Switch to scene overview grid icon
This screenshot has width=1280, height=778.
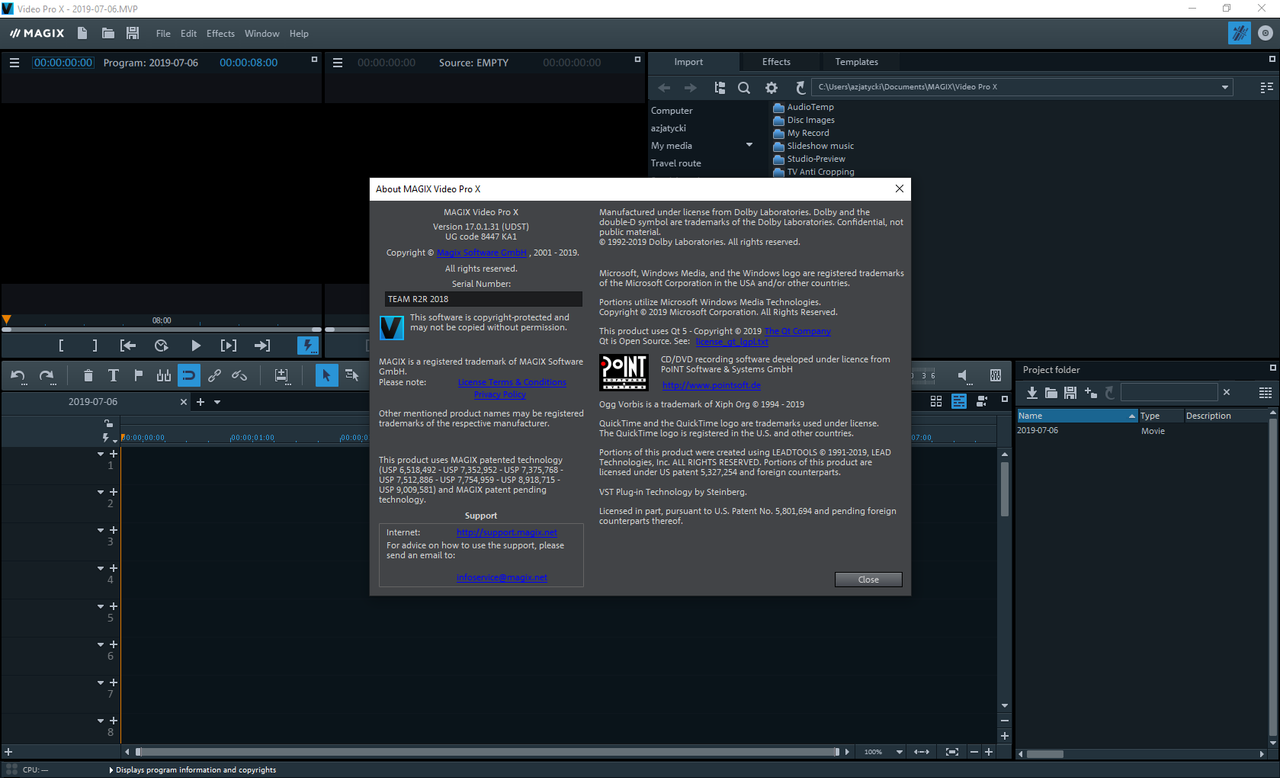936,401
